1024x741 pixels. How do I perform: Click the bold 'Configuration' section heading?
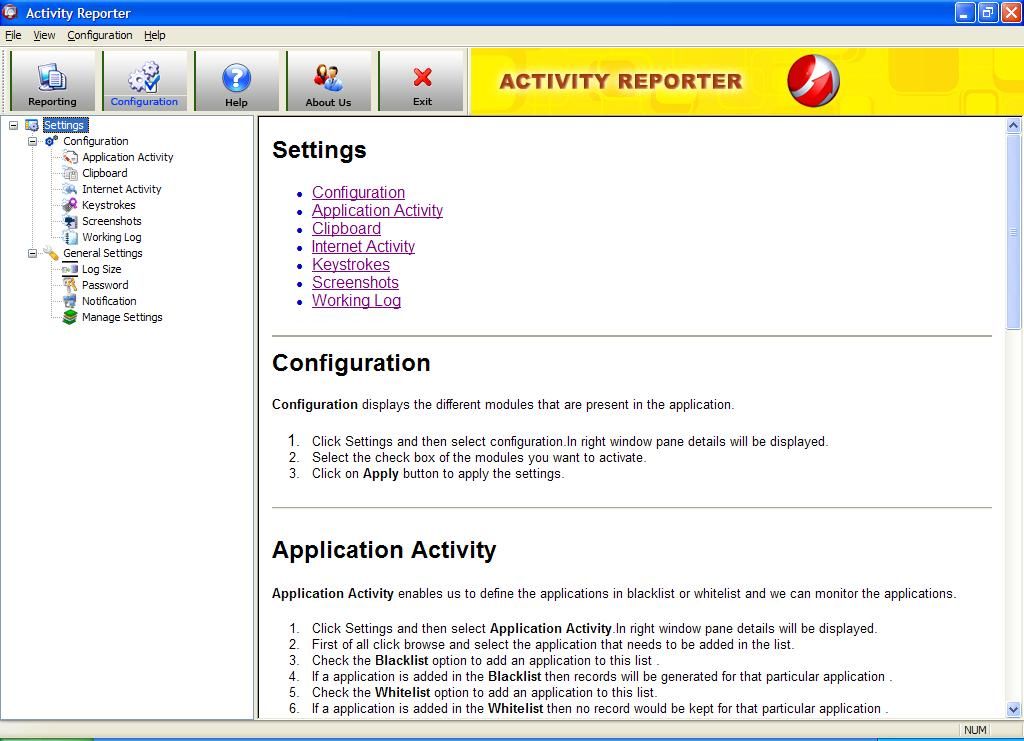tap(351, 363)
